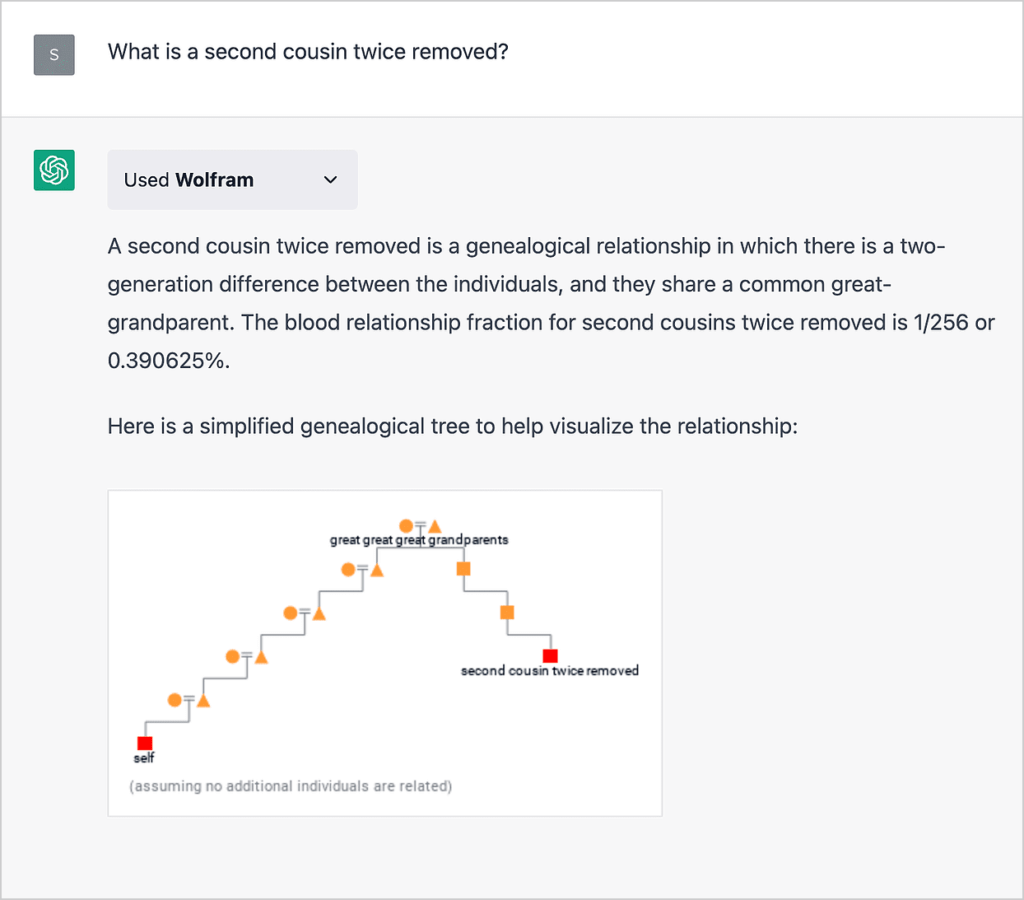Click the red square labeled self
This screenshot has width=1024, height=900.
(144, 742)
